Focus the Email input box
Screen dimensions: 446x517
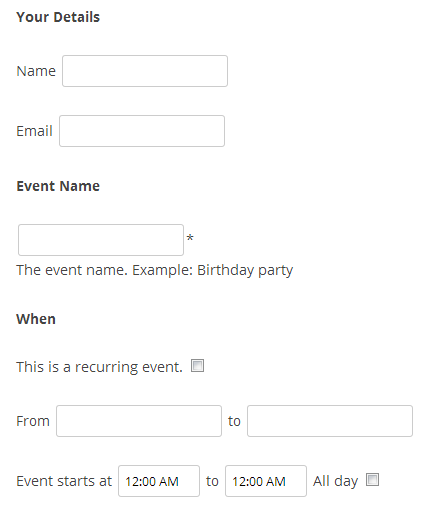pos(142,131)
